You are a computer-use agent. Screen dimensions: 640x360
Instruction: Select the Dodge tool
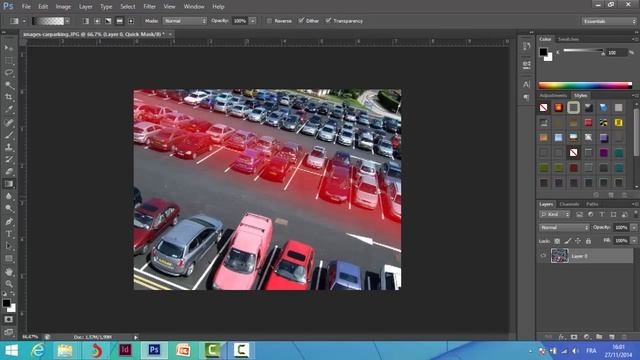[x=9, y=209]
